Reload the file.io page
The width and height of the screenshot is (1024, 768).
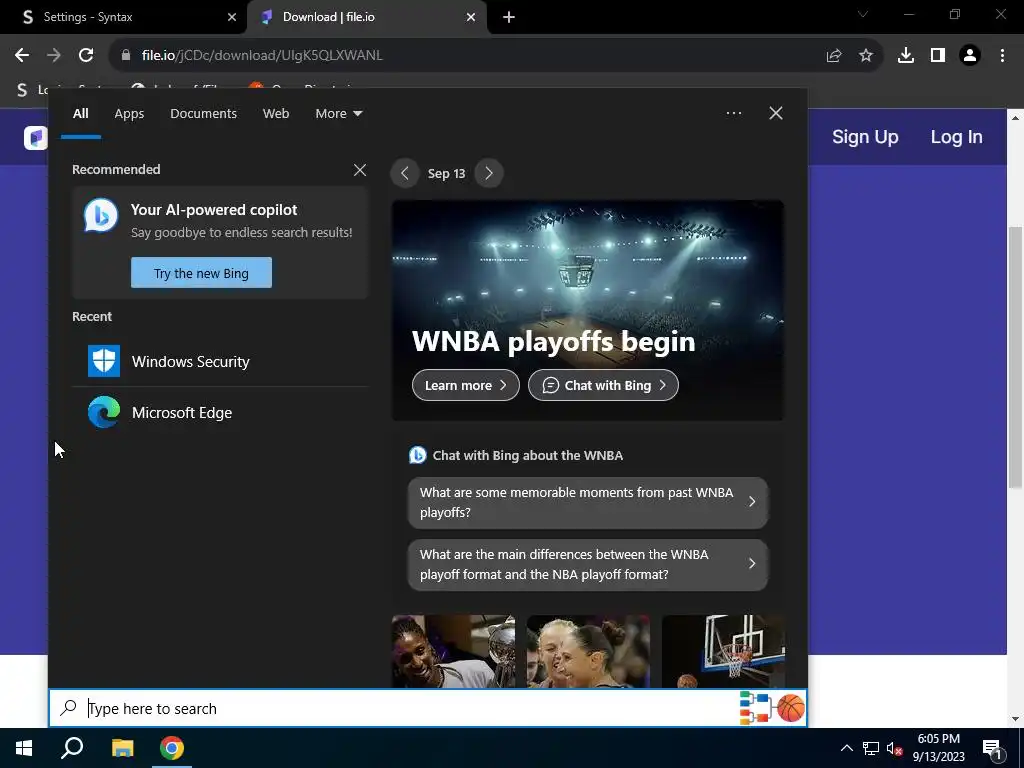click(86, 56)
